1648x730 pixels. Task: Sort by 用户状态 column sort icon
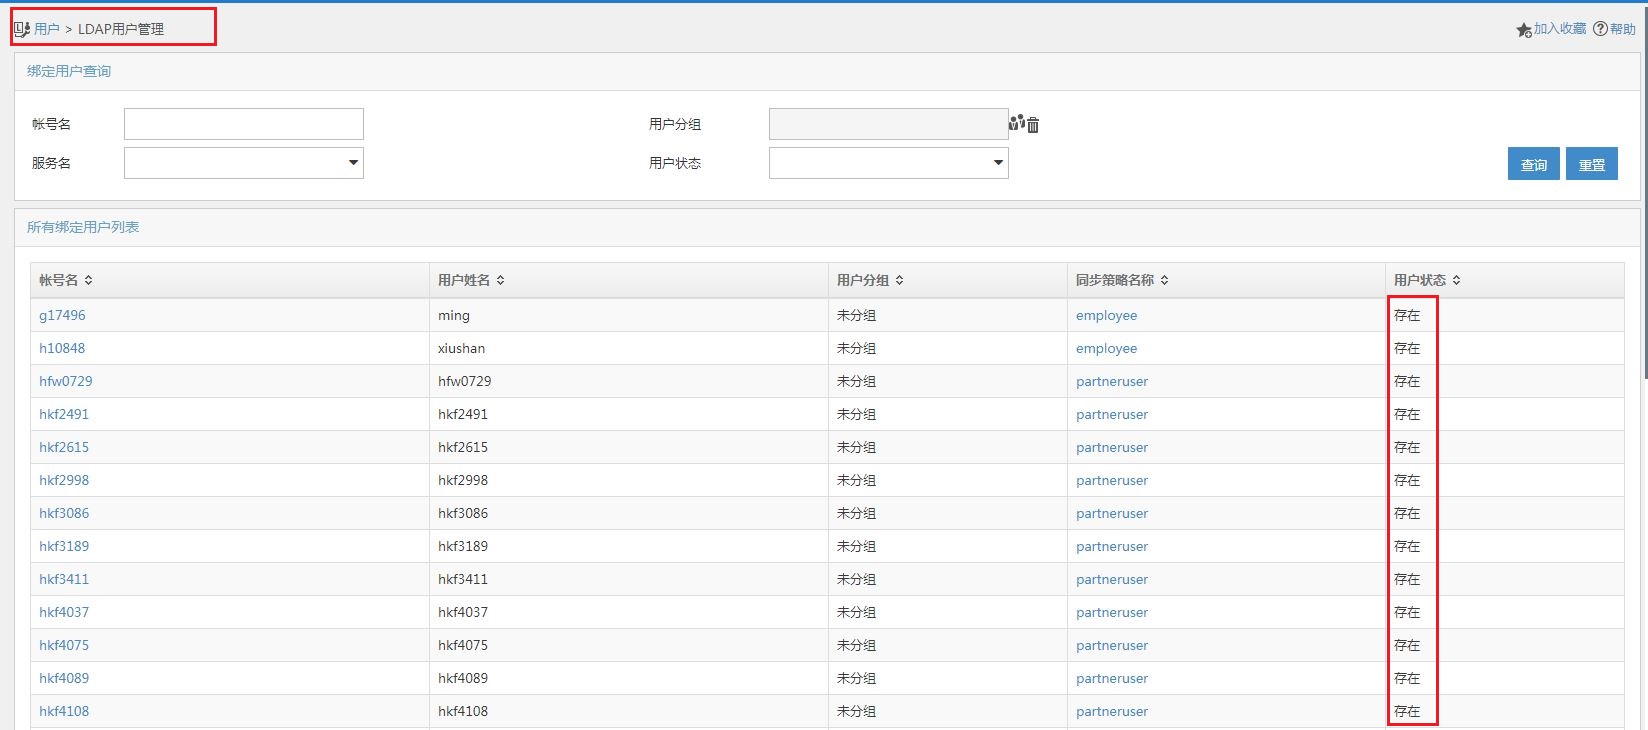coord(1457,280)
